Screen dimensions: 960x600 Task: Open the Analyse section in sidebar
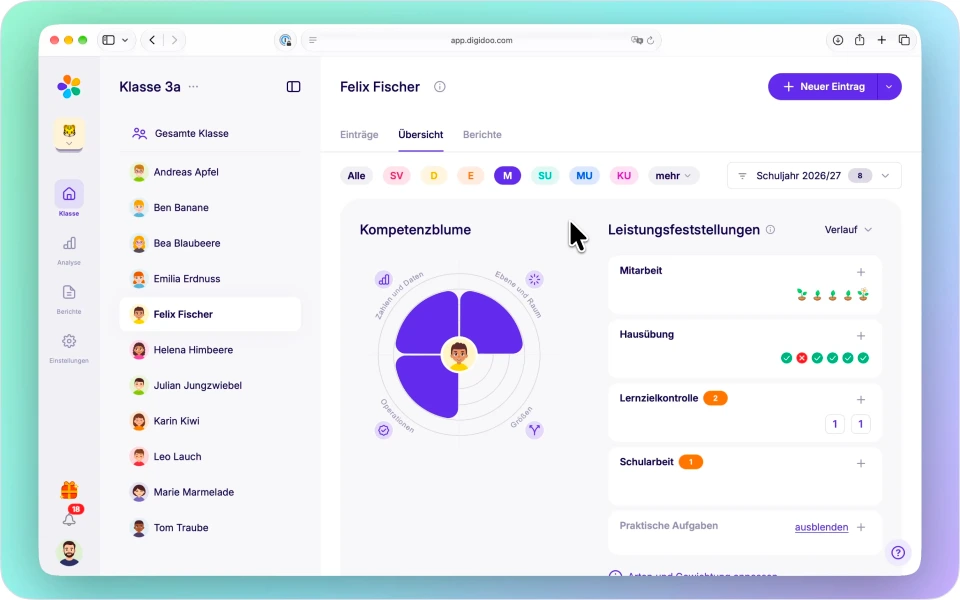(x=69, y=250)
